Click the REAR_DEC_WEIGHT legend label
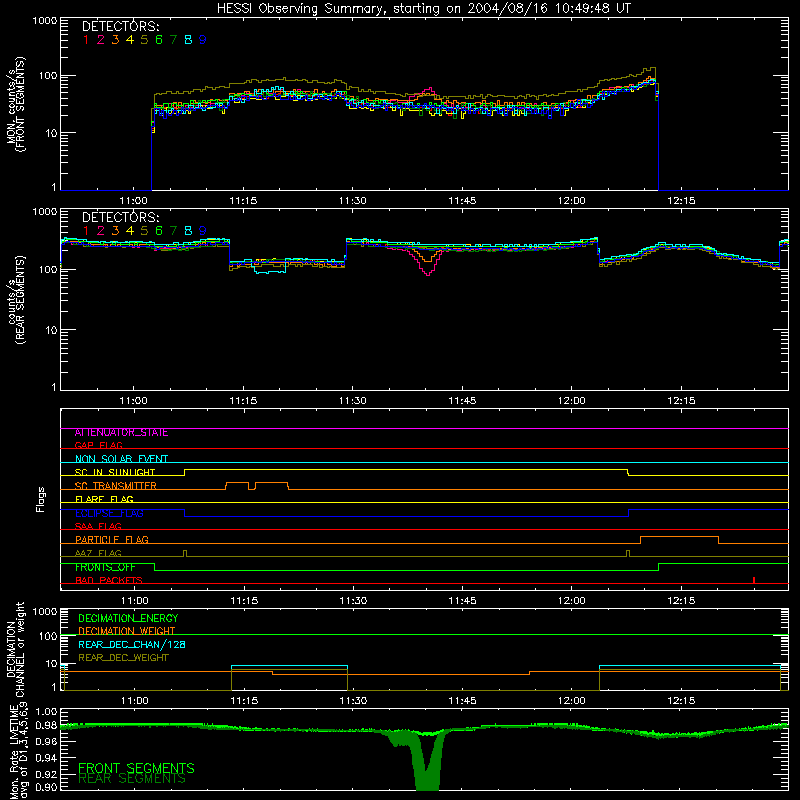 pyautogui.click(x=123, y=658)
